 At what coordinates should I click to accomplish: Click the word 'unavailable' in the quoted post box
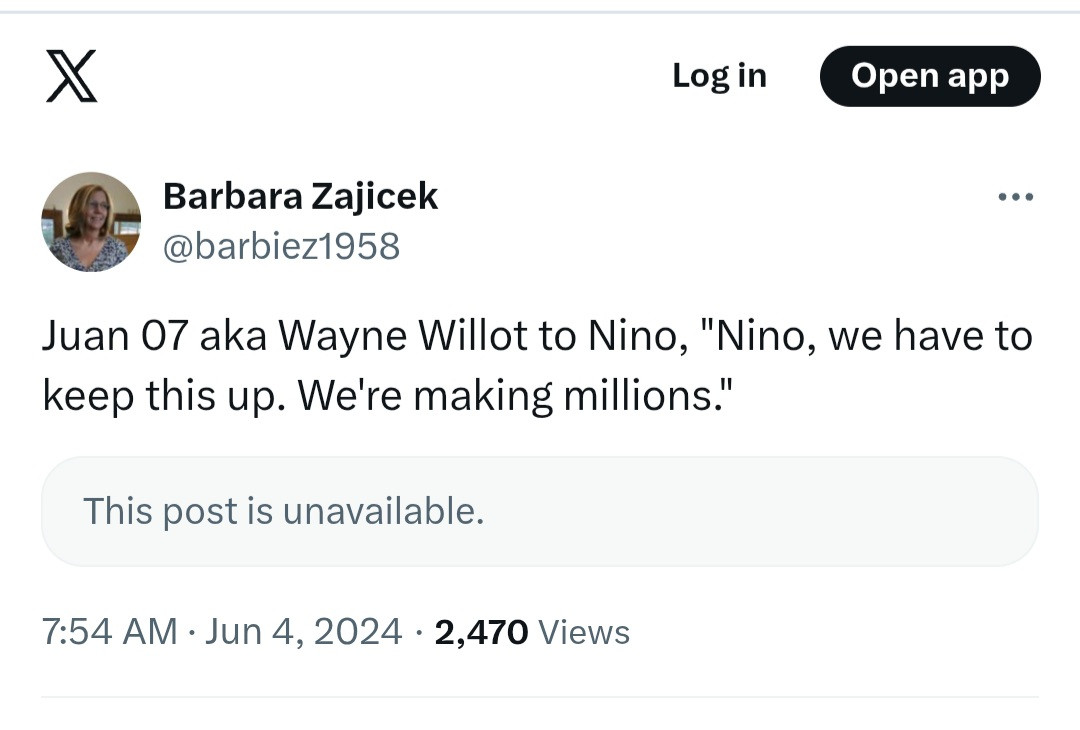pos(384,512)
